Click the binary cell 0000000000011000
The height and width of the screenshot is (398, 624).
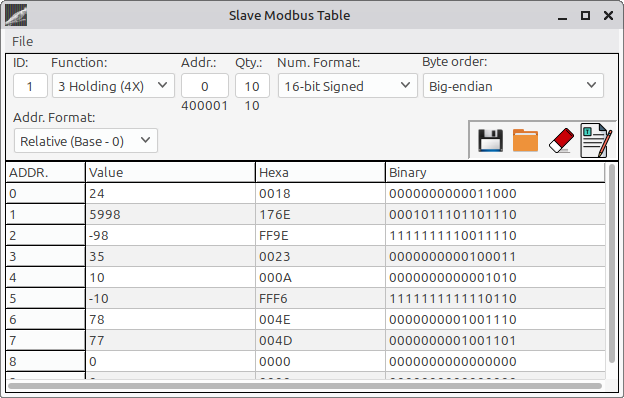495,193
